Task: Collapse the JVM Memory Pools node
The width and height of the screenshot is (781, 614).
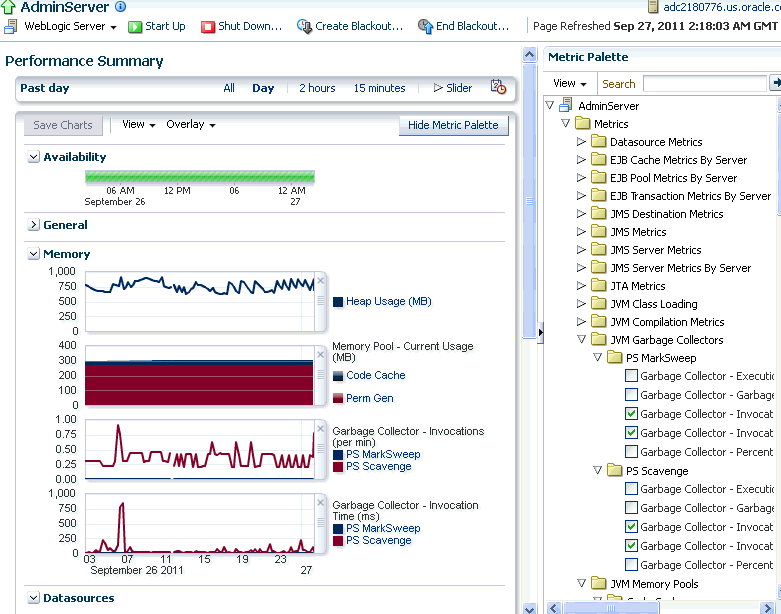Action: coord(581,583)
